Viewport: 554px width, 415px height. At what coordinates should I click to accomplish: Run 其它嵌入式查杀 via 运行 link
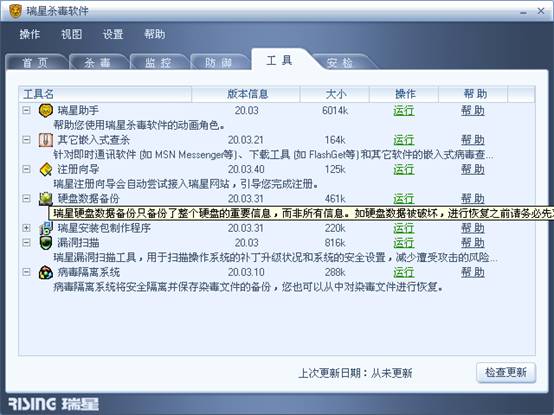(x=404, y=140)
